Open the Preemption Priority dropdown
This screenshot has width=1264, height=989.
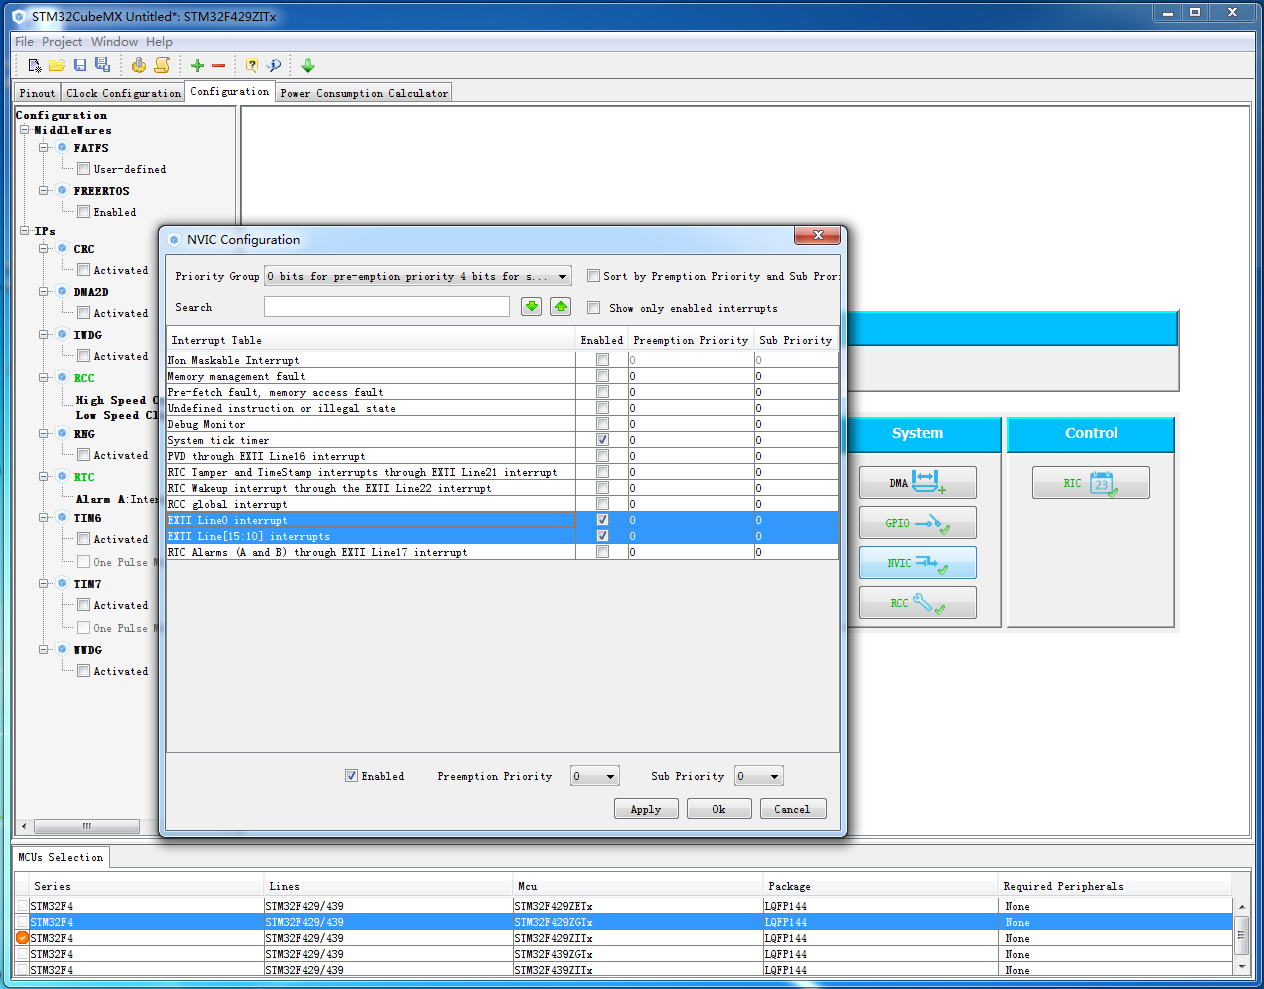pyautogui.click(x=595, y=776)
